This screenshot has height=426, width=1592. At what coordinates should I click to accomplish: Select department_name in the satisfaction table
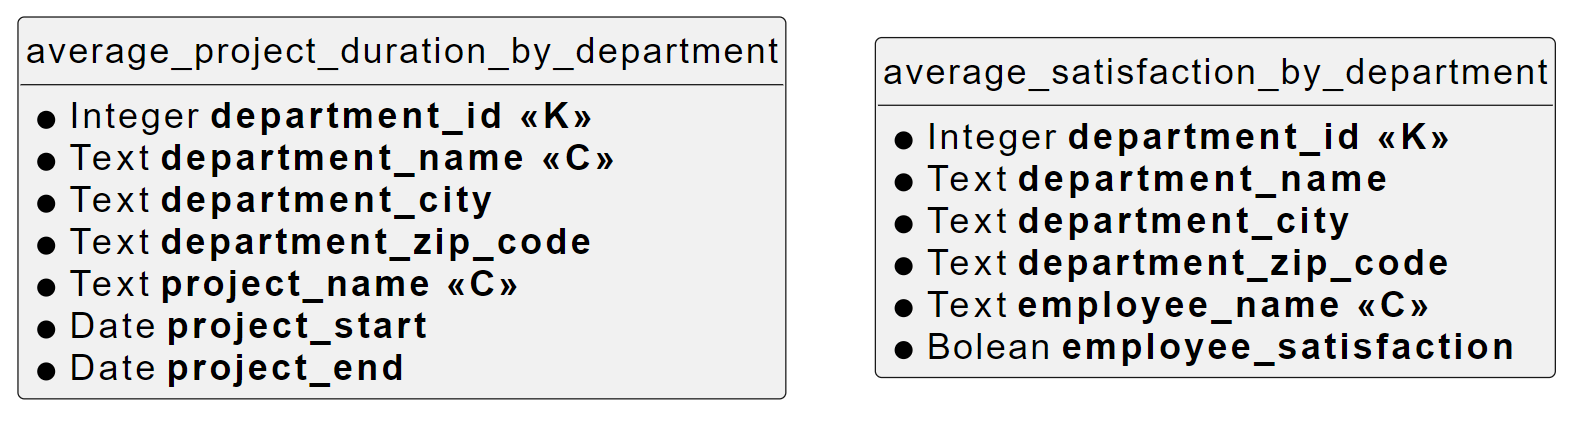[1202, 179]
